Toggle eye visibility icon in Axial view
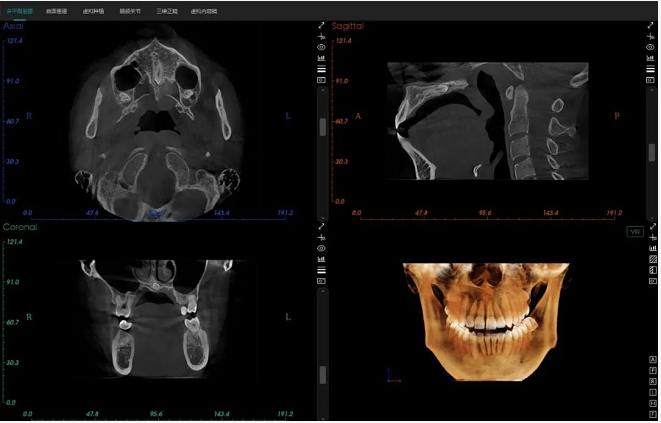 point(321,47)
